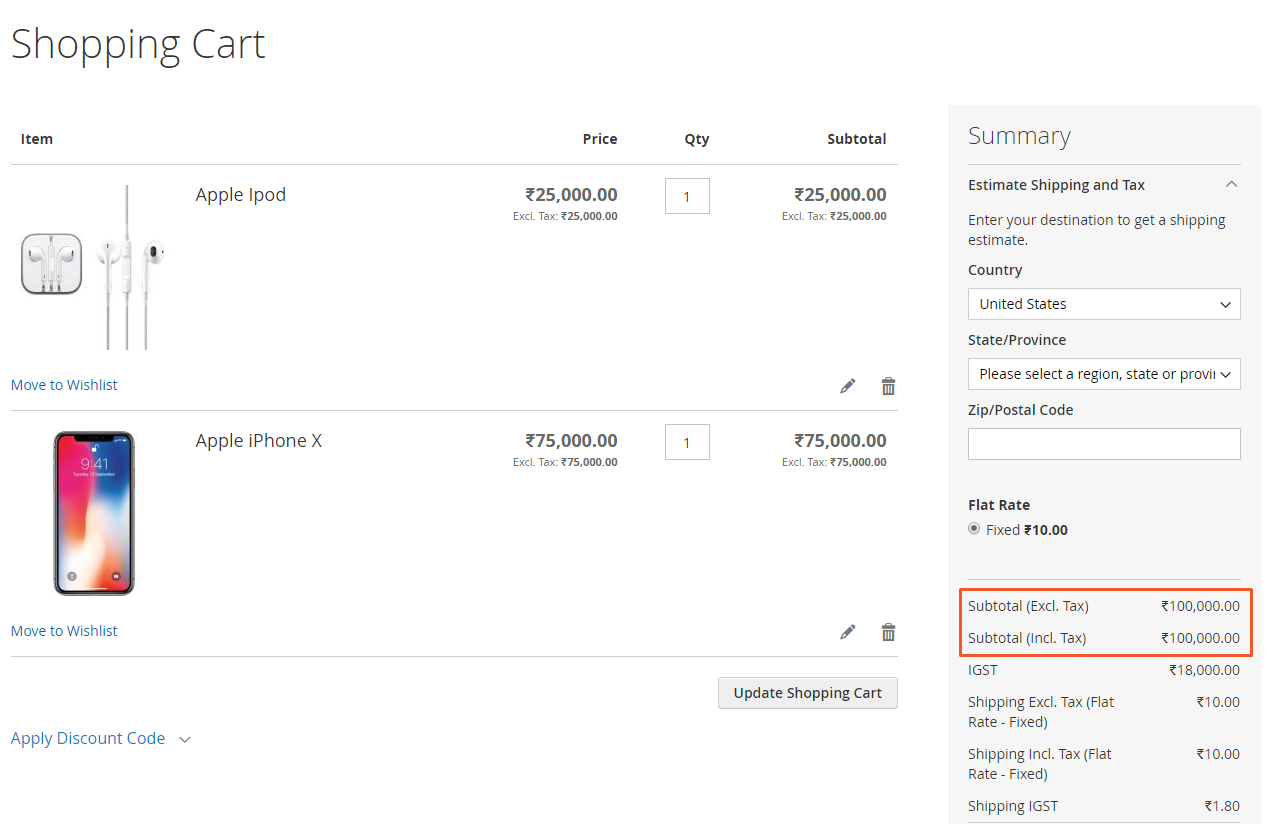Move Apple Ipod to Wishlist
The width and height of the screenshot is (1269, 824).
click(x=64, y=385)
